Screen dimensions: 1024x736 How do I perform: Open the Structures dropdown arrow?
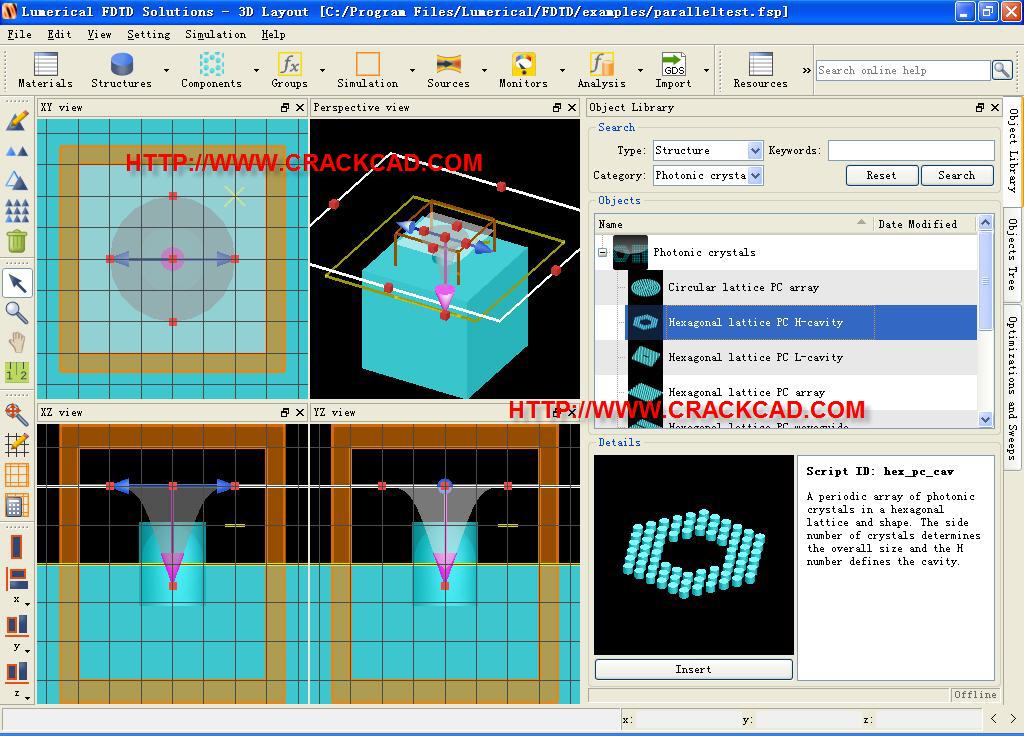[x=167, y=70]
